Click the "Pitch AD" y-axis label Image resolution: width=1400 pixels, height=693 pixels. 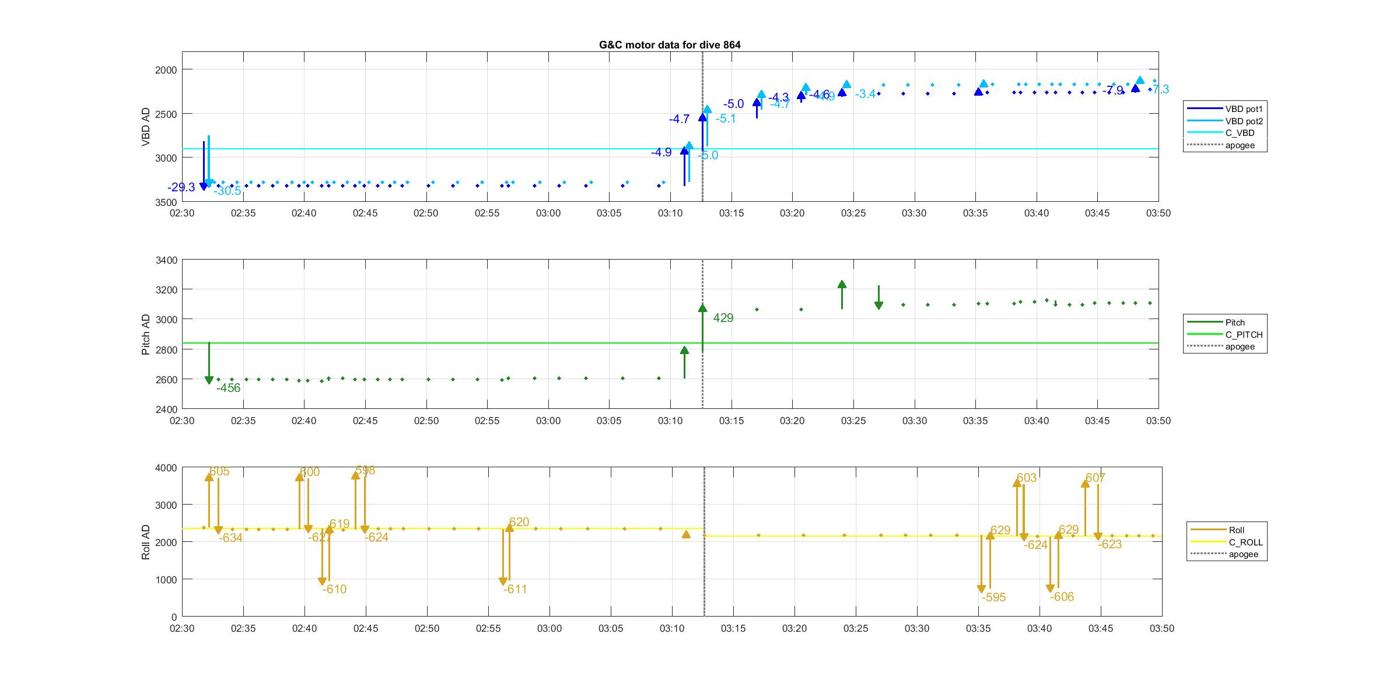146,334
